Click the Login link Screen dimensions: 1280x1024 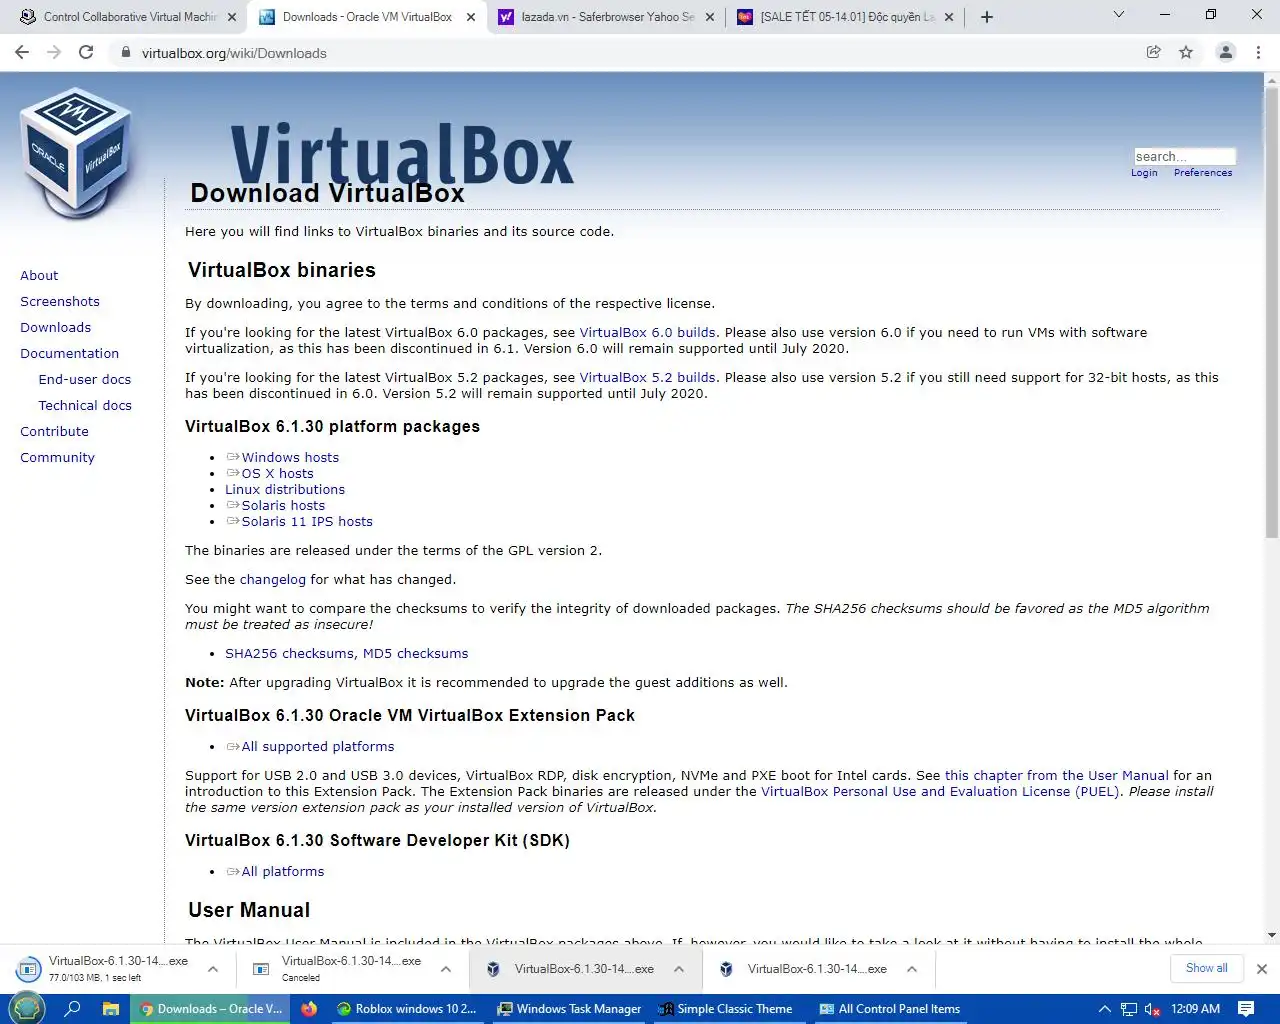pyautogui.click(x=1144, y=173)
